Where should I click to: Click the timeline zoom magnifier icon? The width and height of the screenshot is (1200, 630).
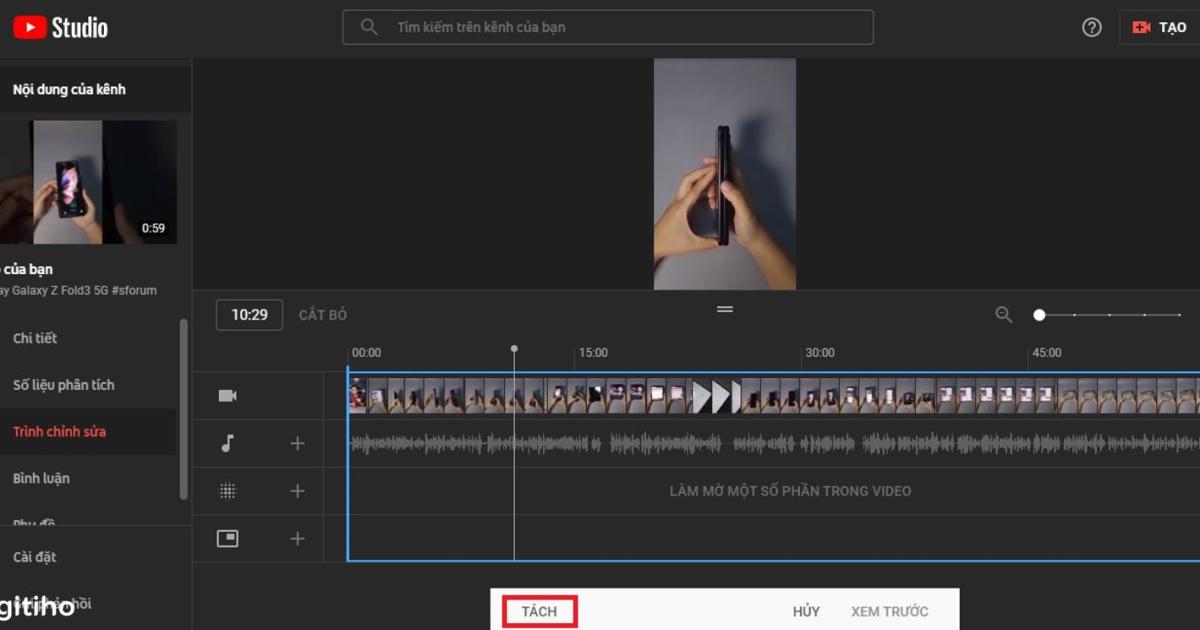click(1003, 314)
